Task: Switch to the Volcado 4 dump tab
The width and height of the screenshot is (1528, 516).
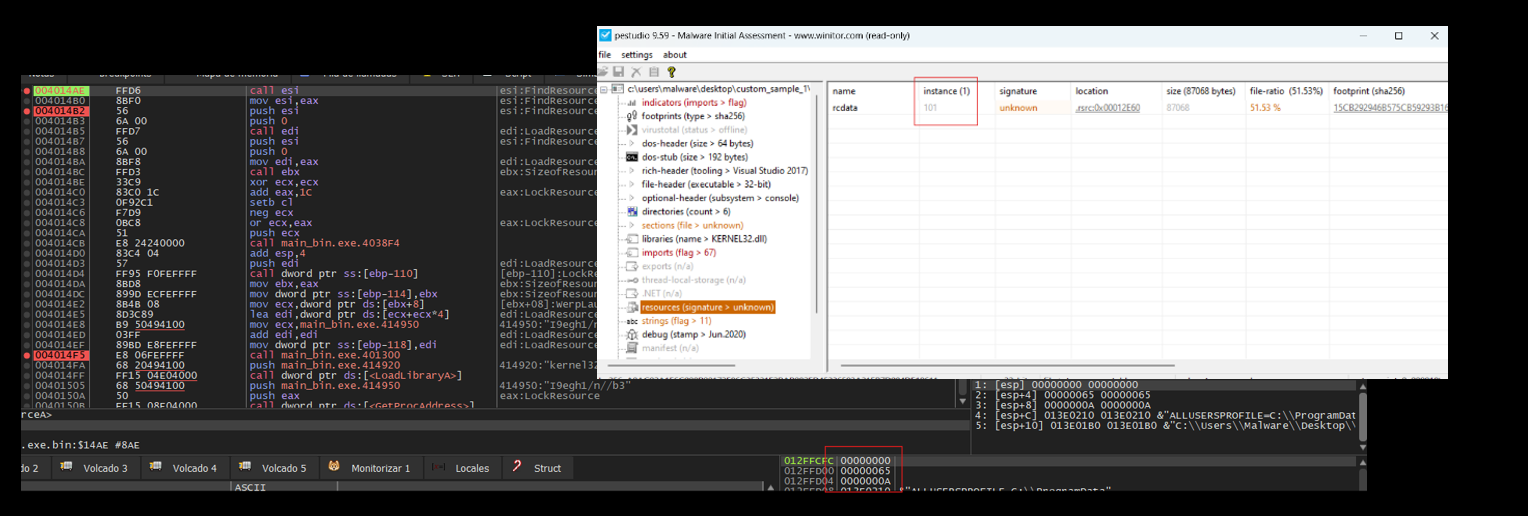Action: (185, 468)
